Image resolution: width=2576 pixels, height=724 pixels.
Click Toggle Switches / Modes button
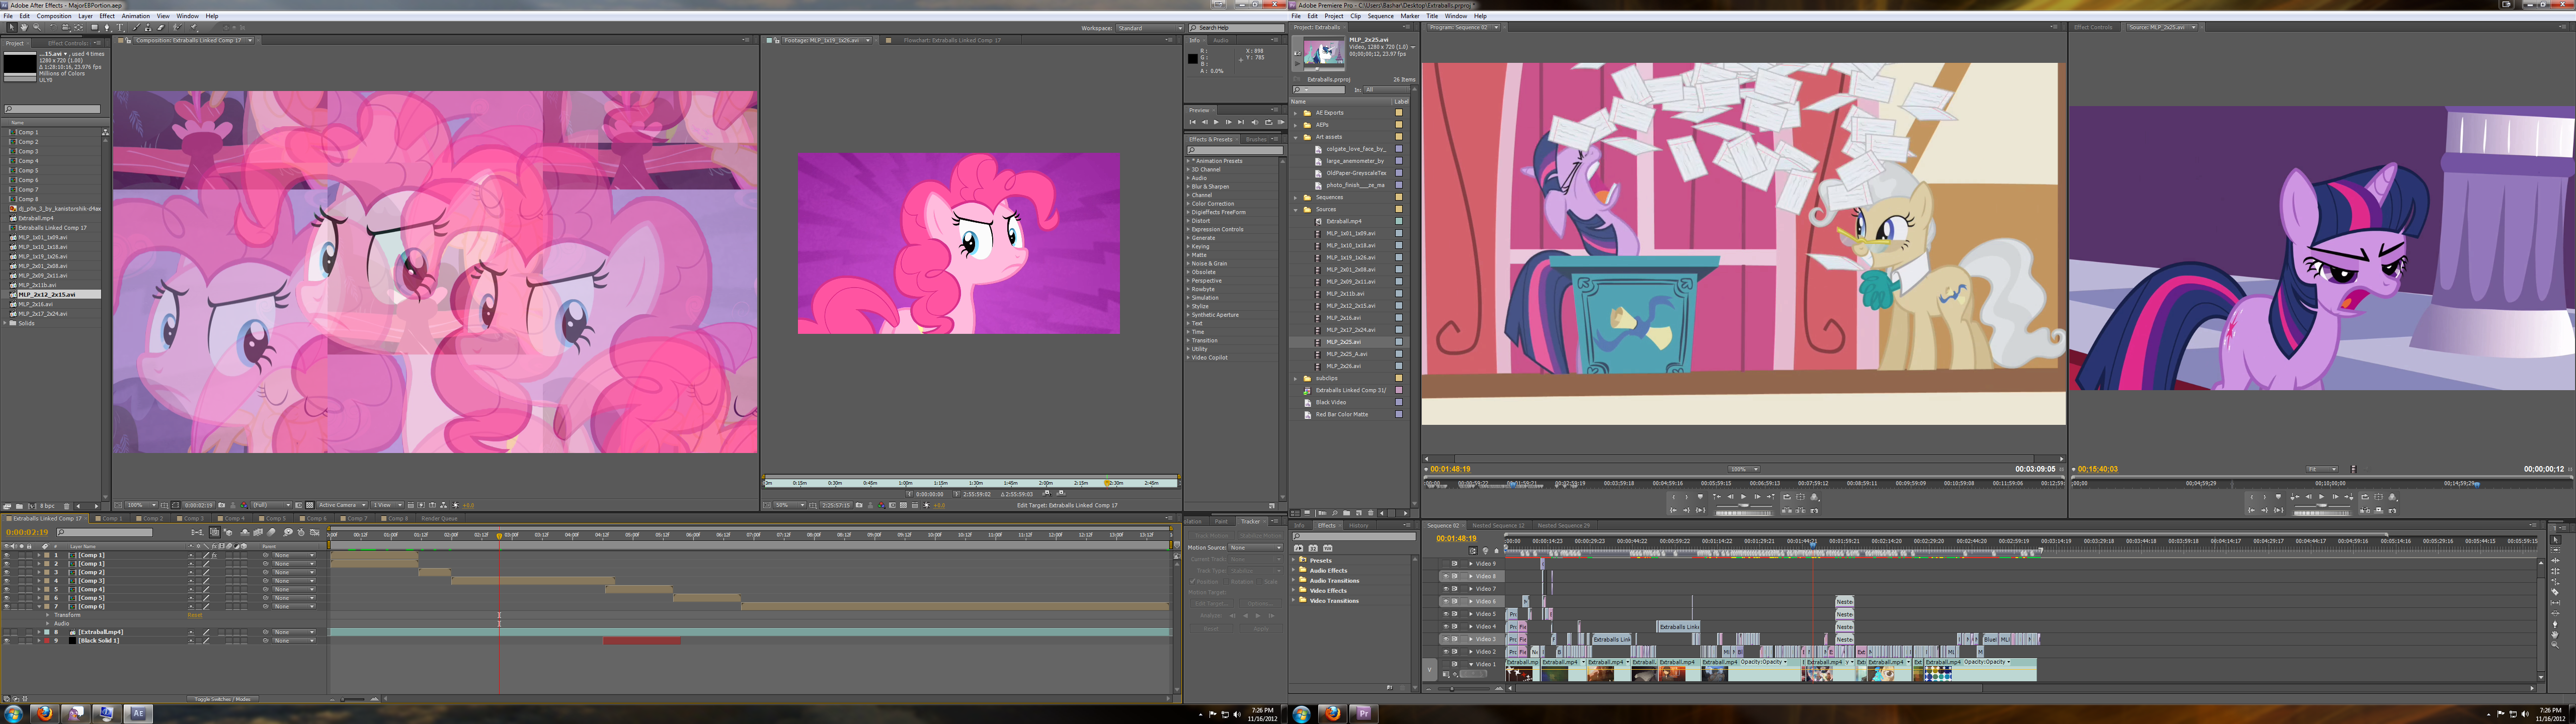(x=223, y=699)
